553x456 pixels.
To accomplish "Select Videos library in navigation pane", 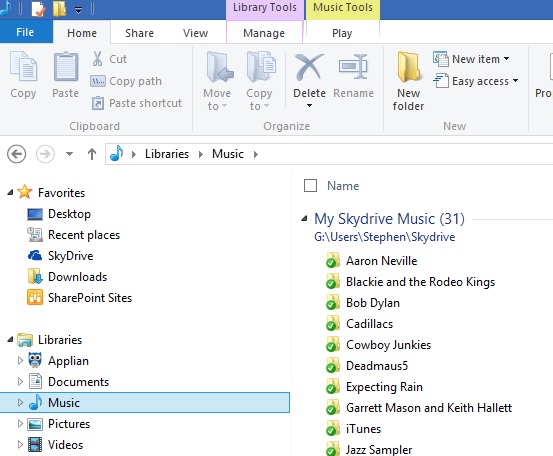I will coord(55,444).
